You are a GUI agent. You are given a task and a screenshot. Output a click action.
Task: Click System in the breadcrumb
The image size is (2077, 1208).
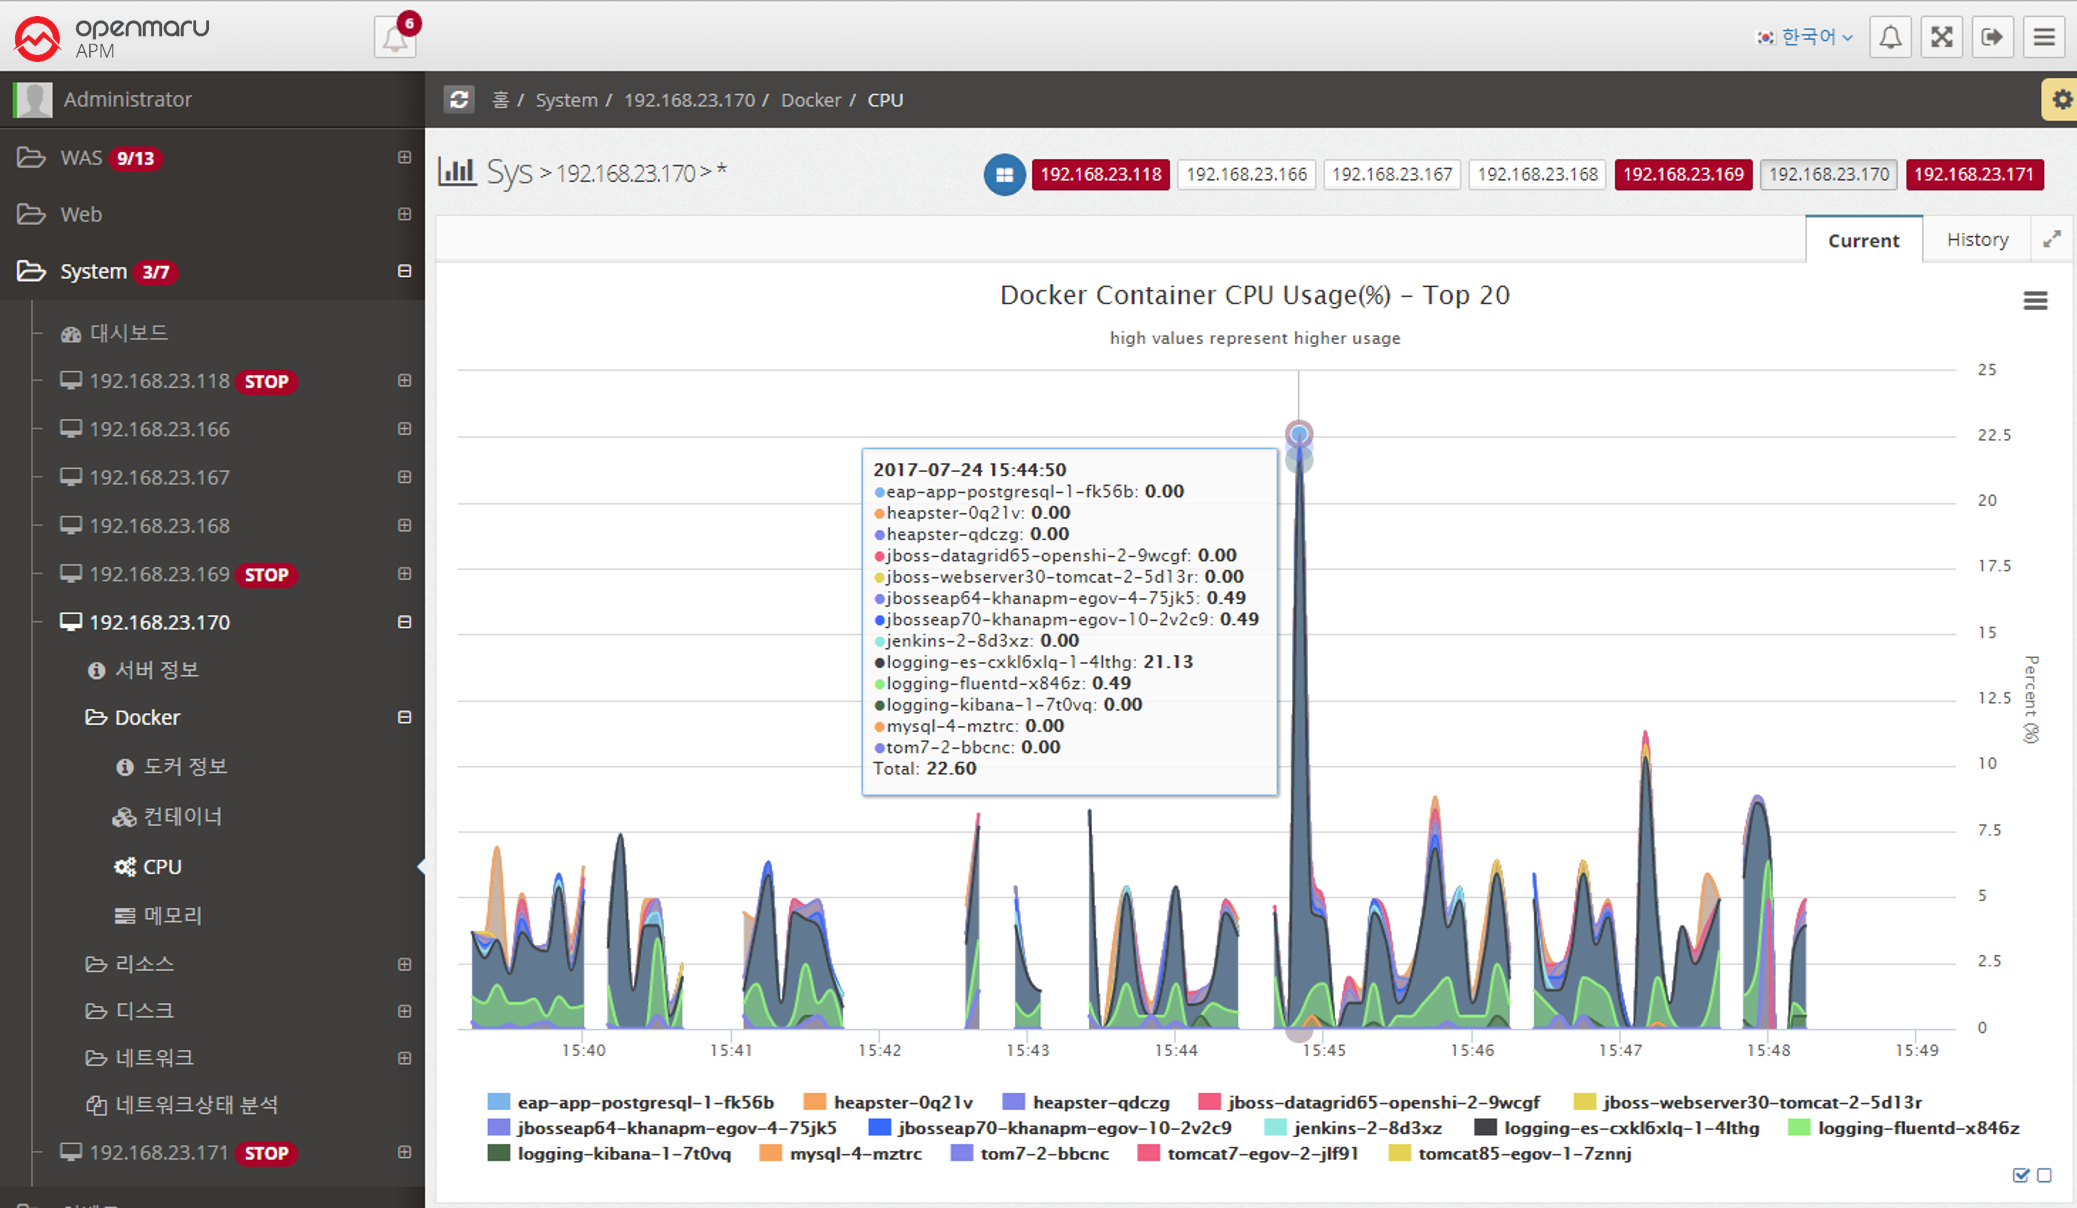[566, 100]
